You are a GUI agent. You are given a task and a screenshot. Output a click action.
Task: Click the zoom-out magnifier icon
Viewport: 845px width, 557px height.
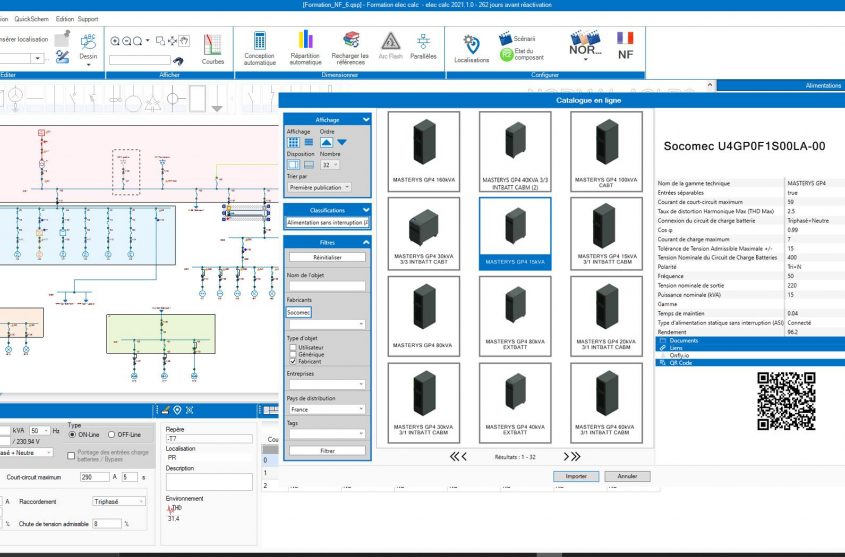click(x=127, y=41)
